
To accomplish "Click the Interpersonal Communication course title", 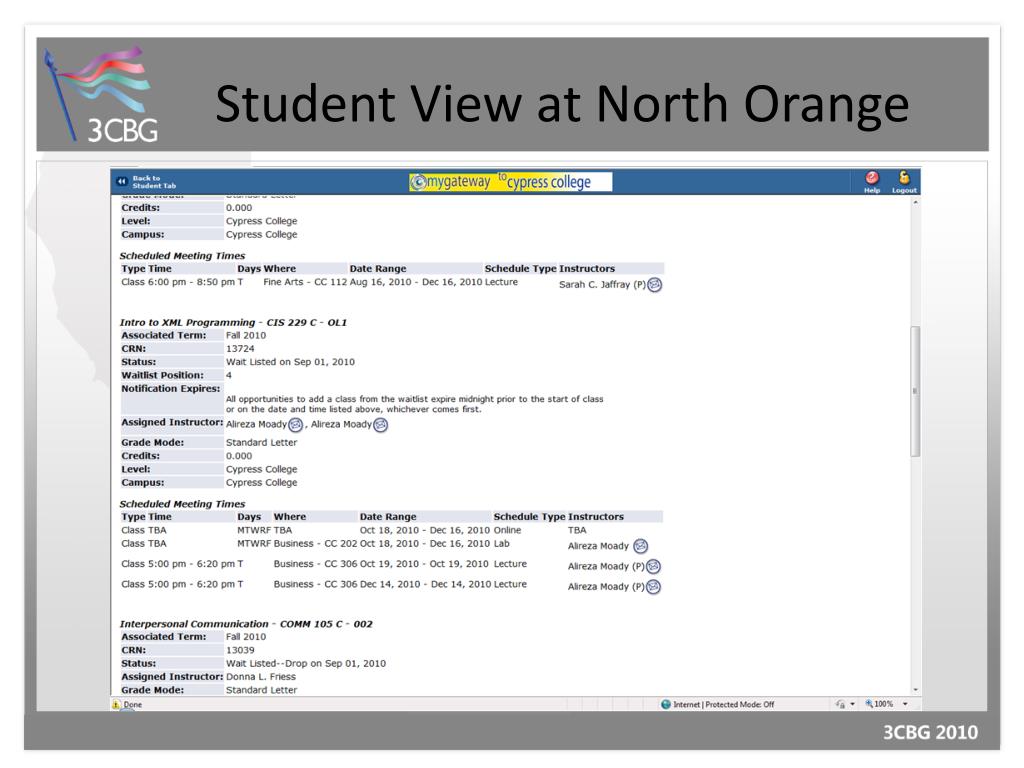I will point(246,624).
